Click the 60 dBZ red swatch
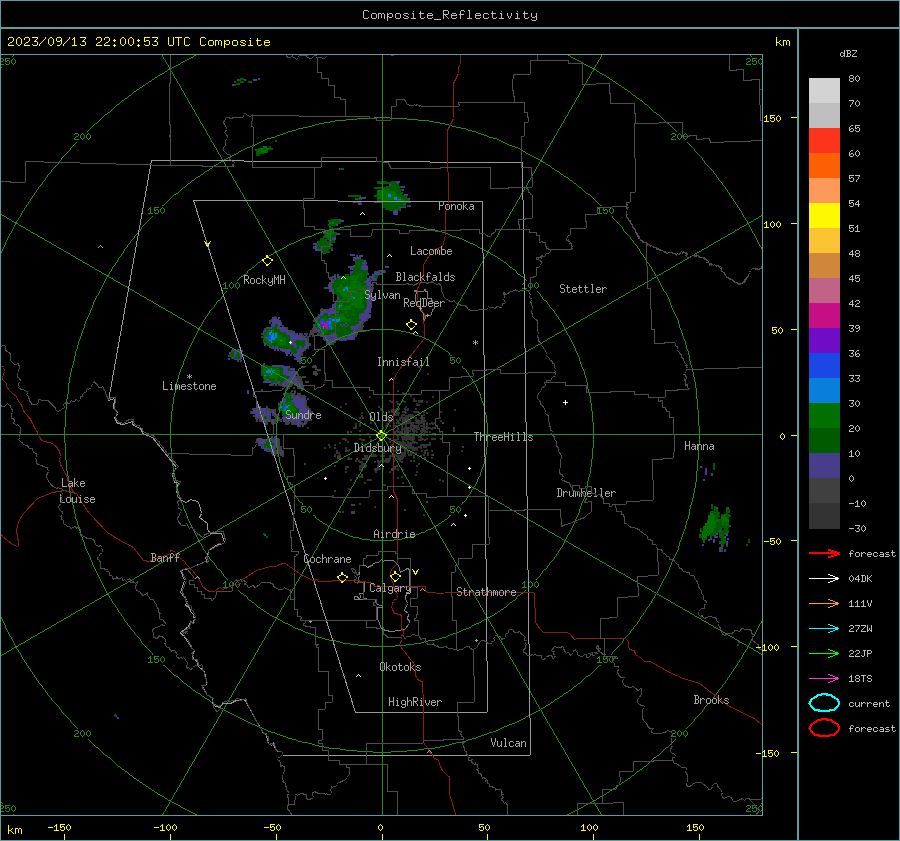The height and width of the screenshot is (841, 900). (x=824, y=140)
